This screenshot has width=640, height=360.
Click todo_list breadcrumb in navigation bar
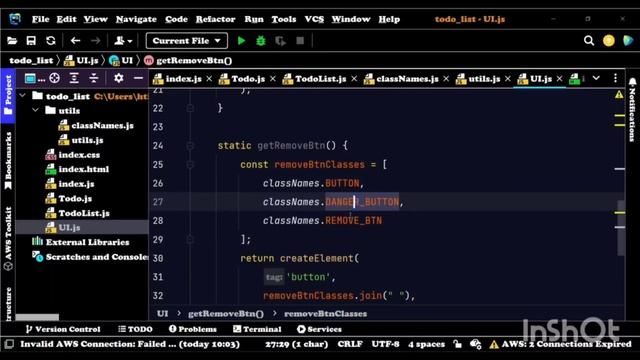[x=31, y=60]
